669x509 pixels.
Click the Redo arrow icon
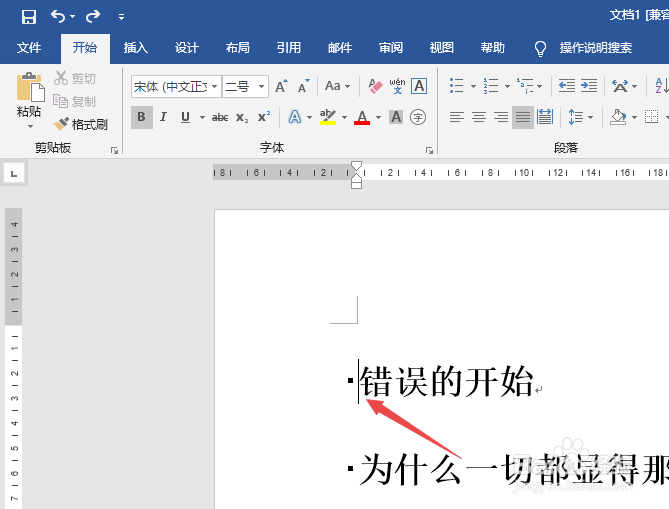coord(93,16)
